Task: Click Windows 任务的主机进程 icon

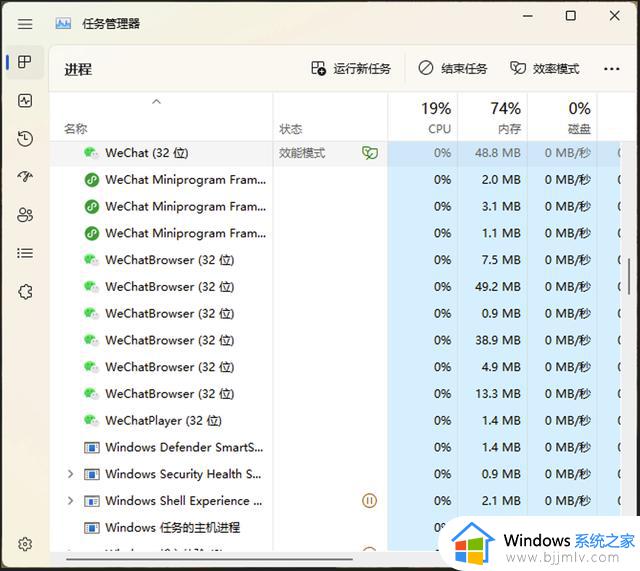Action: [91, 528]
